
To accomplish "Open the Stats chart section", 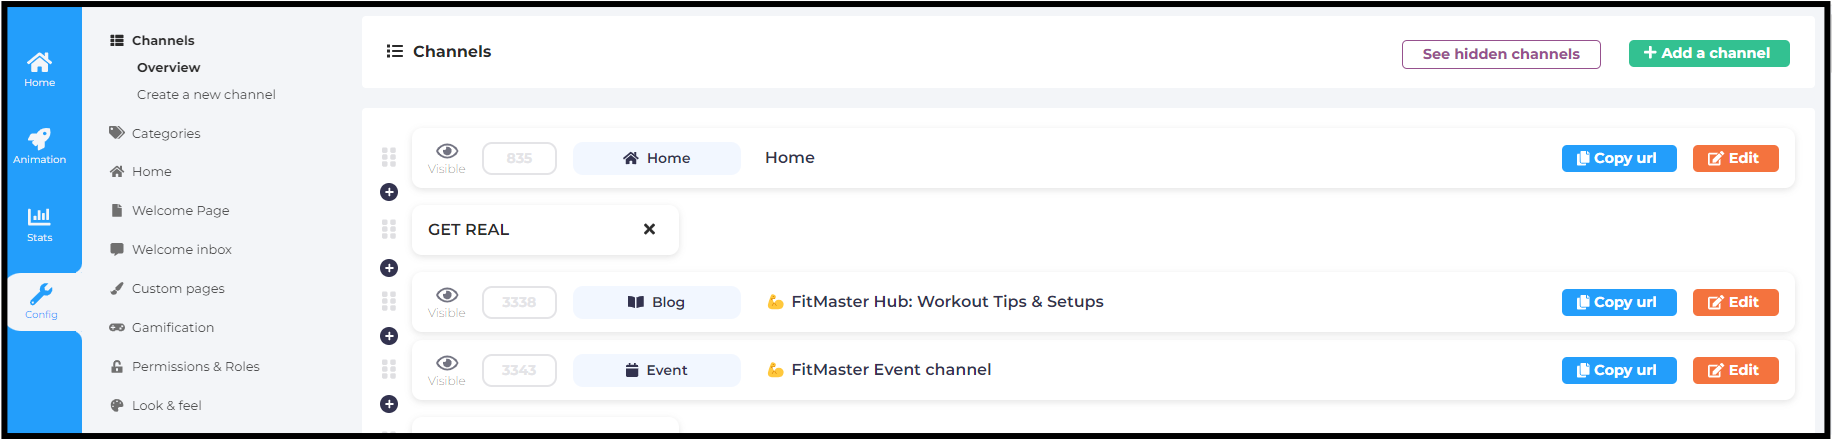I will [40, 223].
